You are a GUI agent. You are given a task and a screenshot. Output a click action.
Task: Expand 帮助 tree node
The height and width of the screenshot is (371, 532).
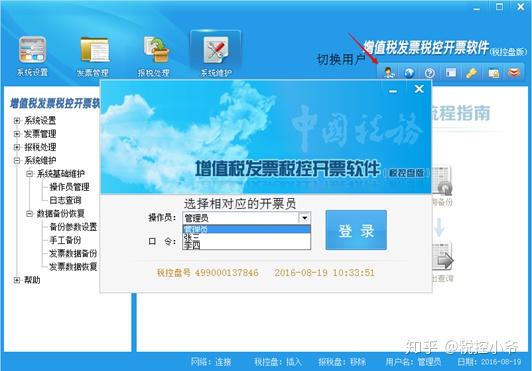(17, 280)
